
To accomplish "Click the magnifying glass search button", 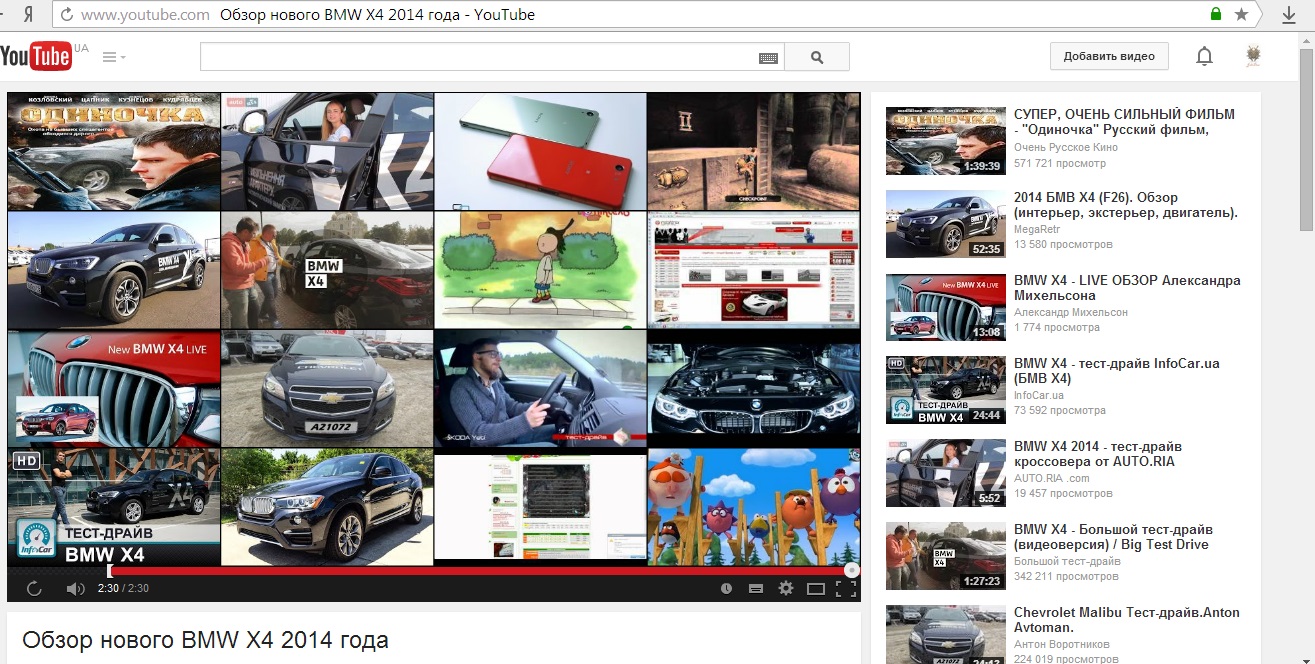I will coord(817,57).
